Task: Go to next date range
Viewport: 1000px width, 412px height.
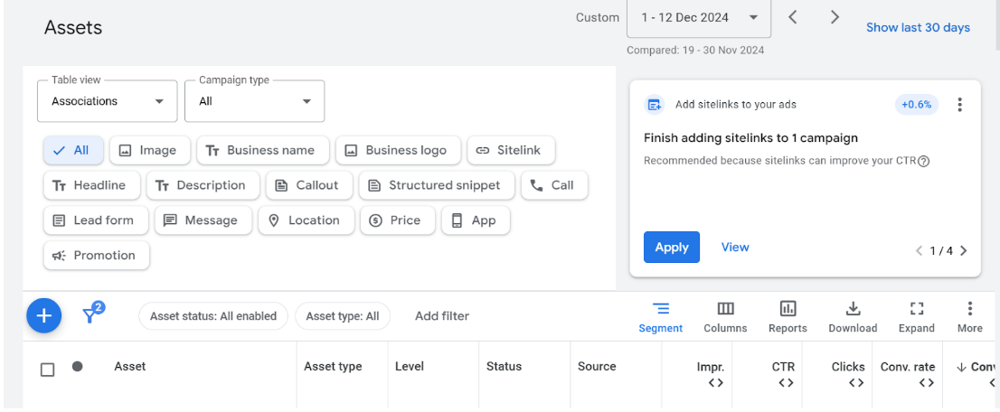Action: coord(835,17)
